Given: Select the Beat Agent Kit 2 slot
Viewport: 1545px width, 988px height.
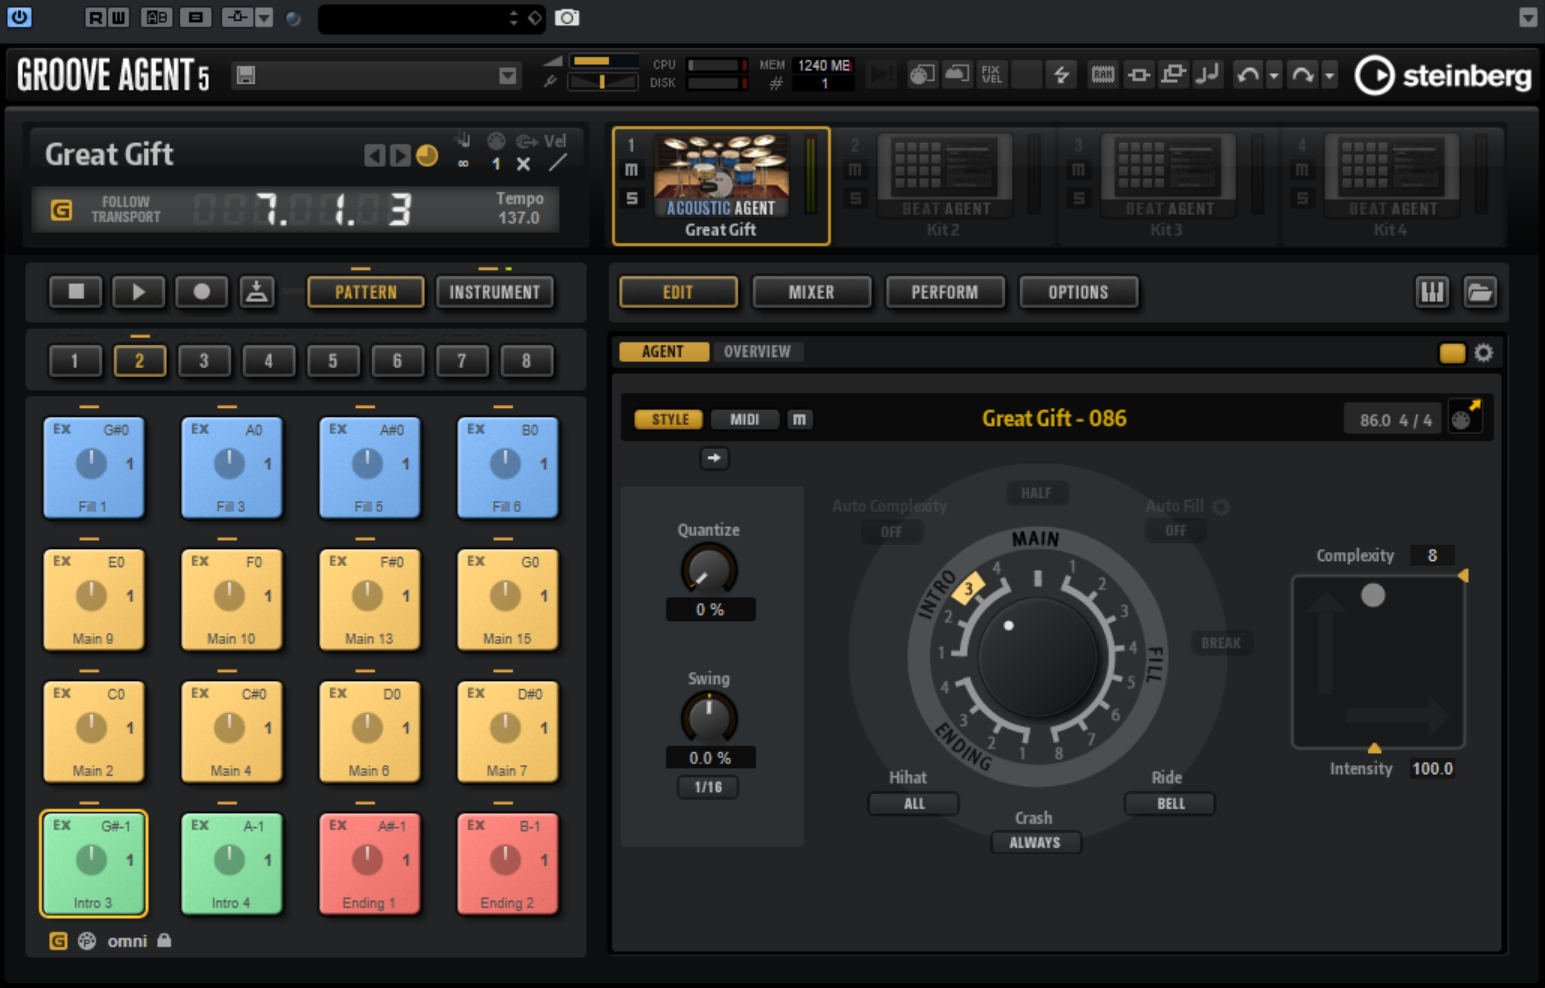Looking at the screenshot, I should pos(943,186).
